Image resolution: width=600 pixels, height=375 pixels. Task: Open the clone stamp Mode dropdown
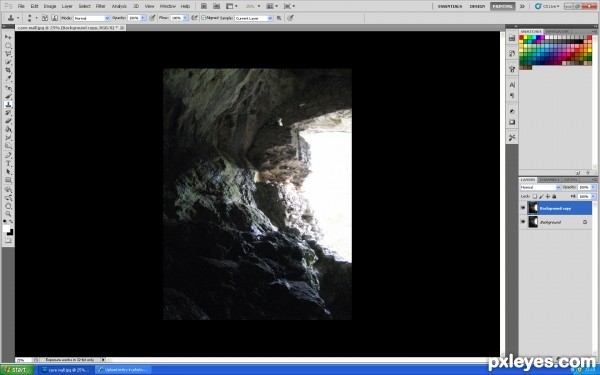coord(91,18)
